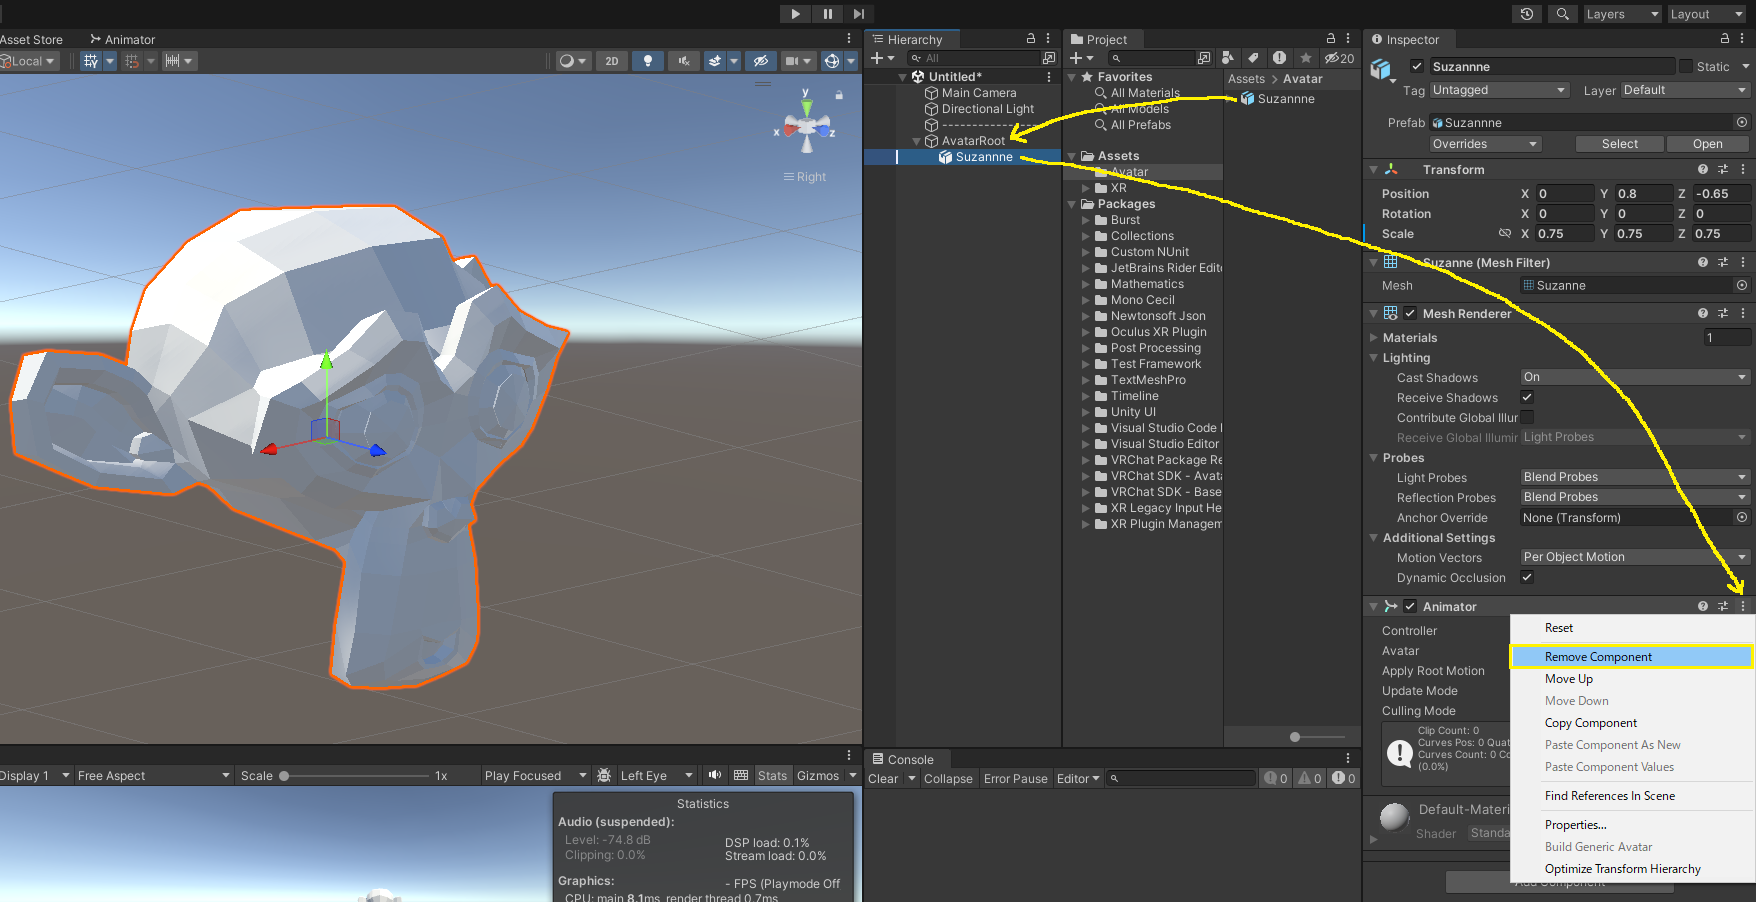This screenshot has height=902, width=1756.
Task: Open the prefab Overrides dropdown
Action: [1485, 144]
